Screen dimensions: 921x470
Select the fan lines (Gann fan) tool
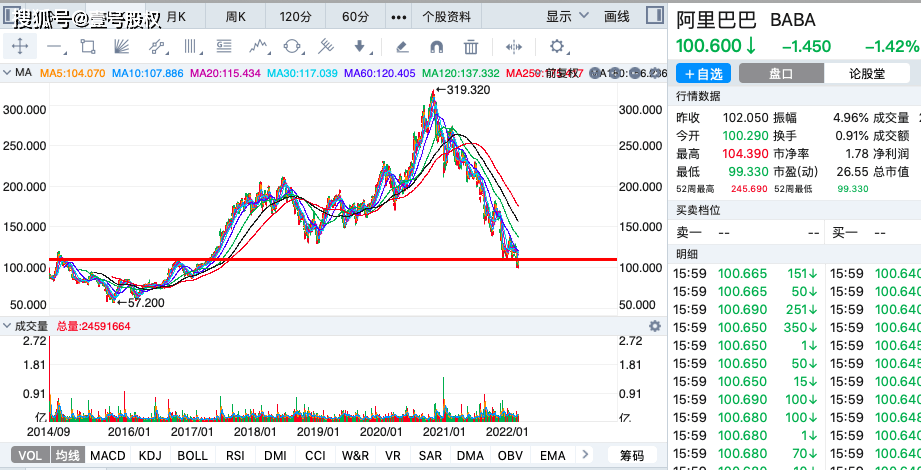pyautogui.click(x=122, y=46)
